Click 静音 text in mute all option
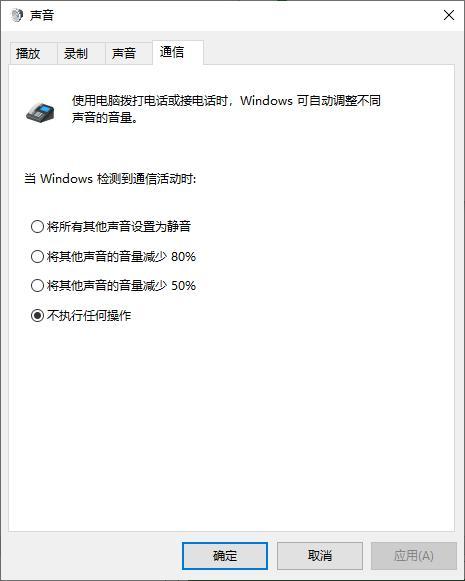Viewport: 465px width, 581px height. click(x=179, y=226)
